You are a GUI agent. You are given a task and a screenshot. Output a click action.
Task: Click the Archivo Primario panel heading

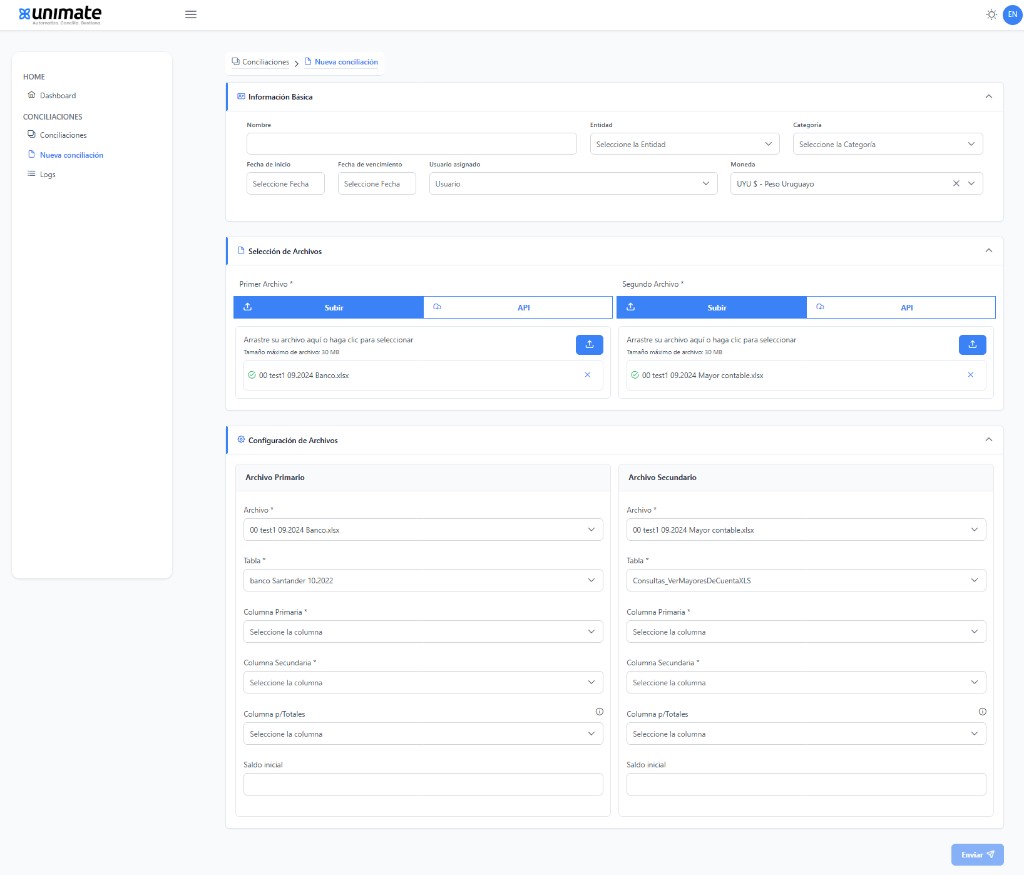(275, 477)
